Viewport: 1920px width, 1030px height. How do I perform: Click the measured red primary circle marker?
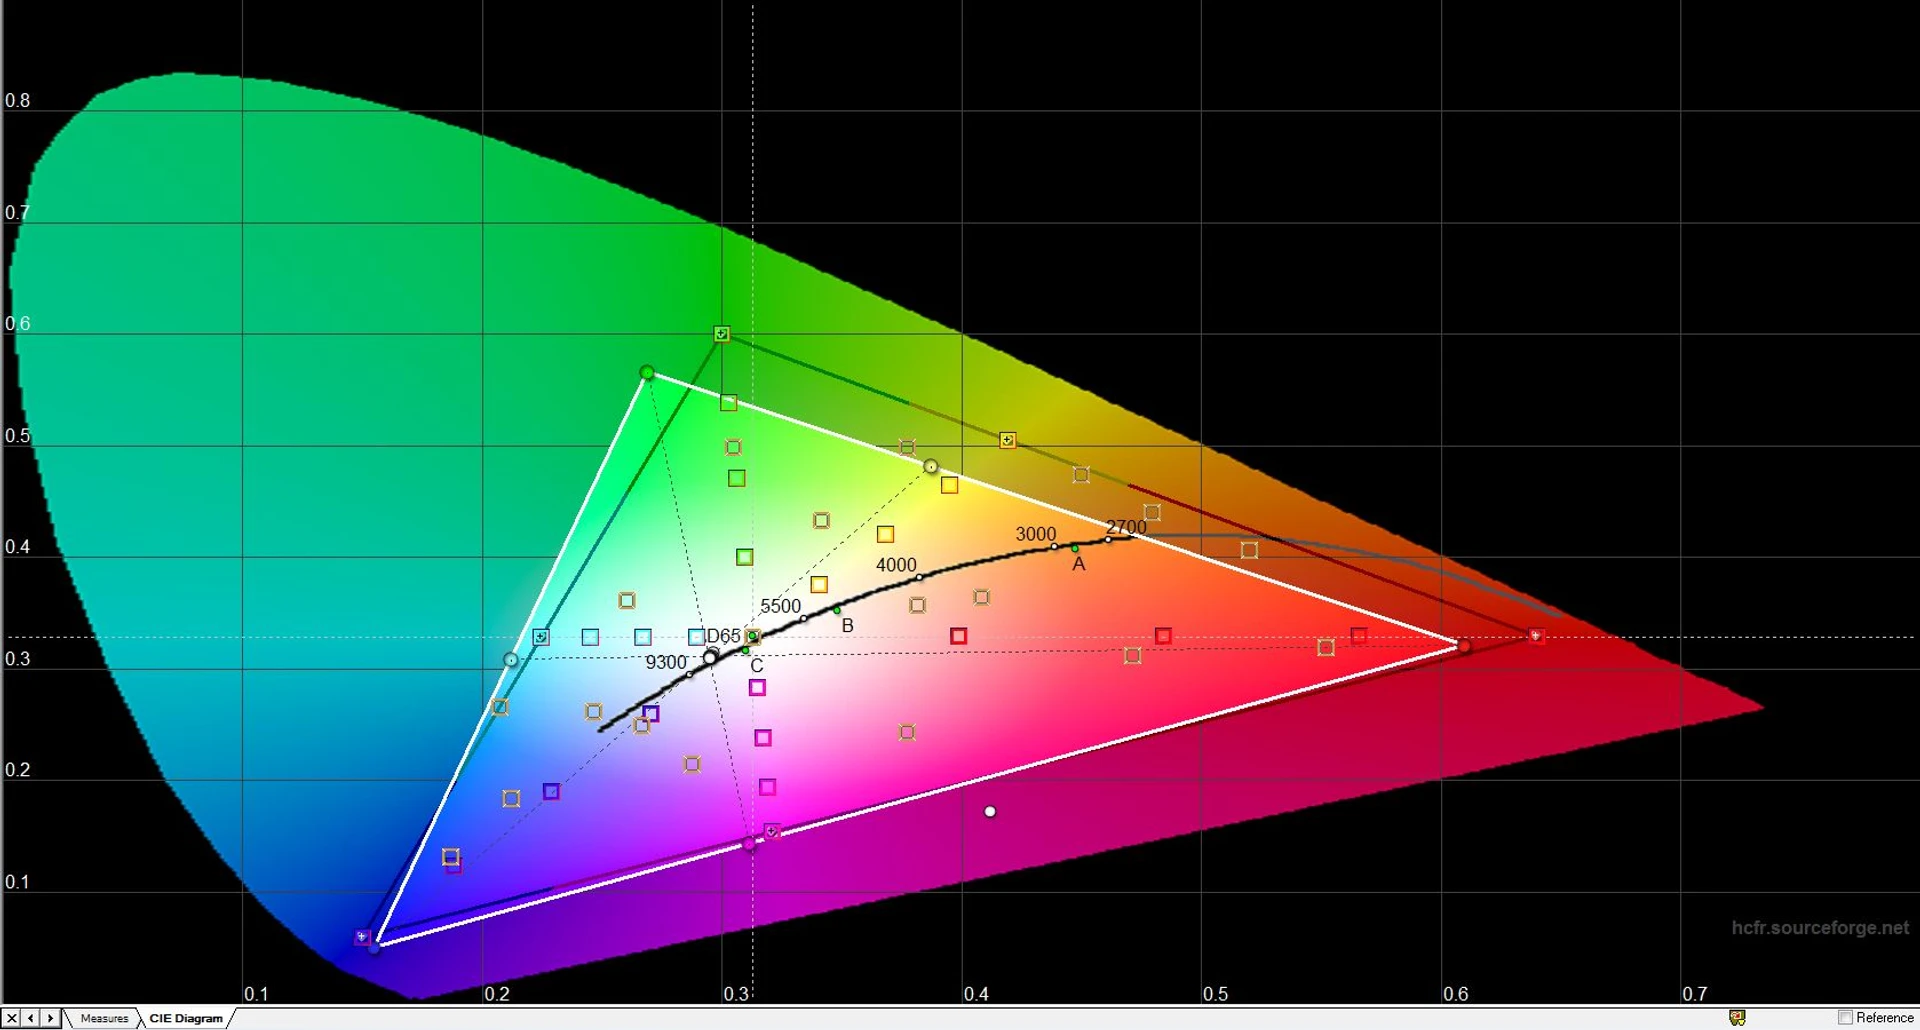click(x=1464, y=647)
